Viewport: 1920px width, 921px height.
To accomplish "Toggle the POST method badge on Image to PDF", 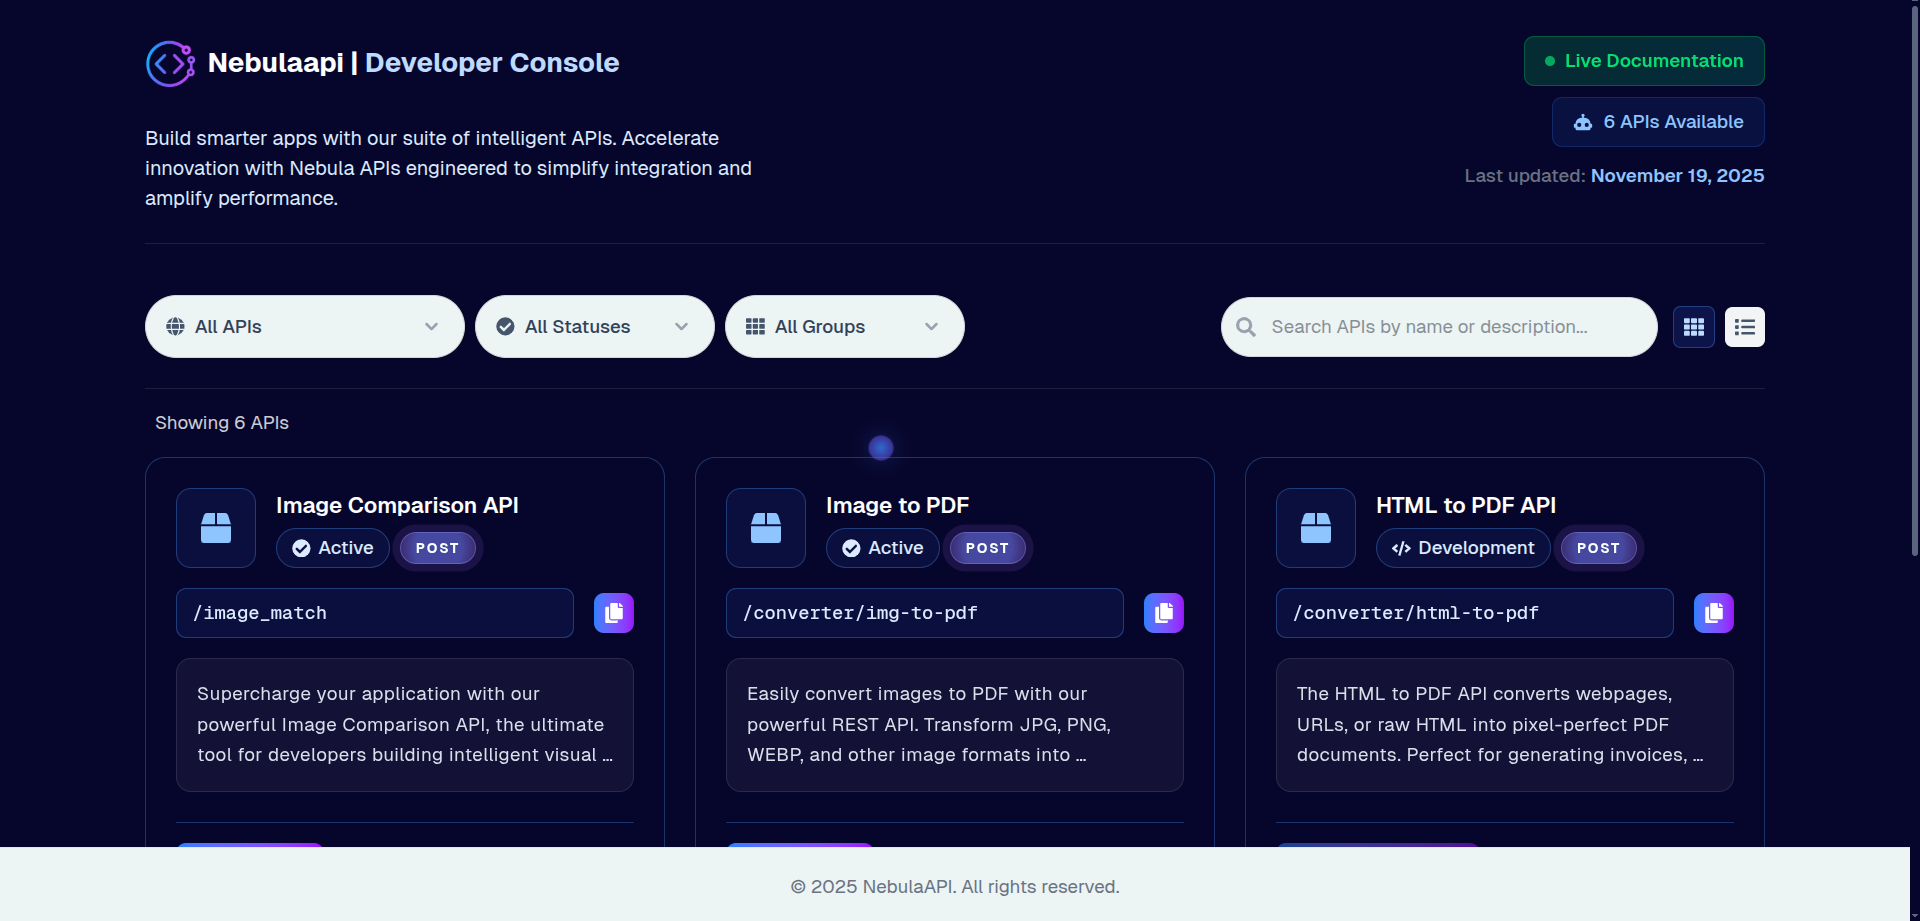I will click(x=987, y=548).
